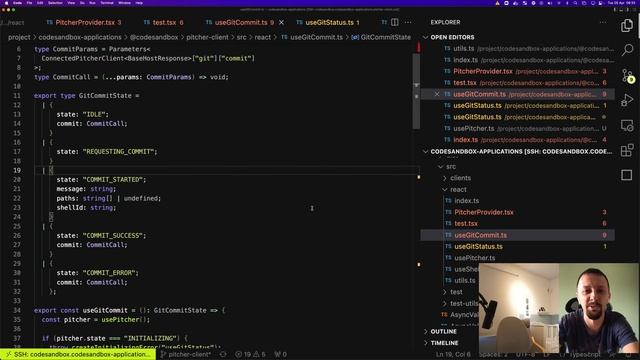Screen dimensions: 640x360
Task: Click line number 34 in the gutter
Action: point(17,310)
